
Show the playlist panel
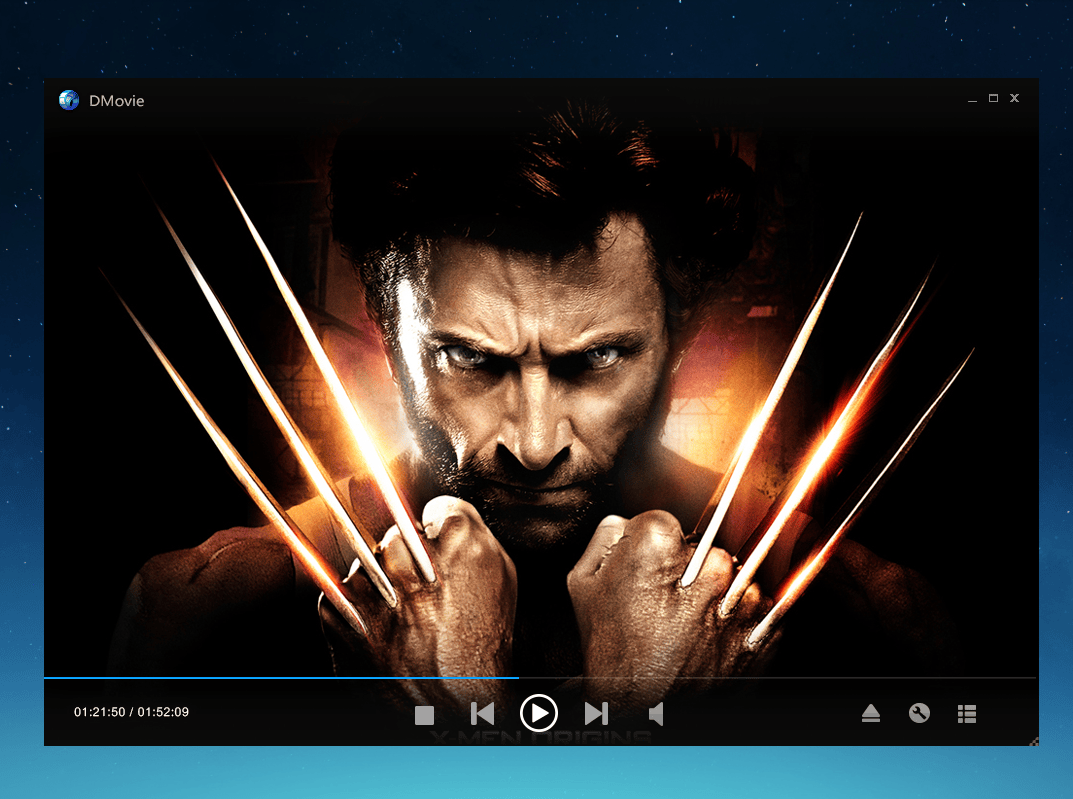[x=966, y=714]
